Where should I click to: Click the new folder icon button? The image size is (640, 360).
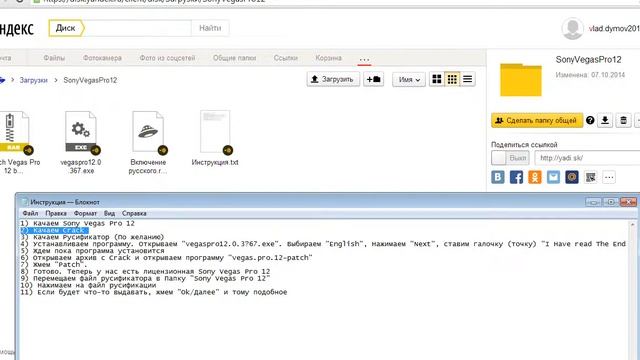[373, 79]
